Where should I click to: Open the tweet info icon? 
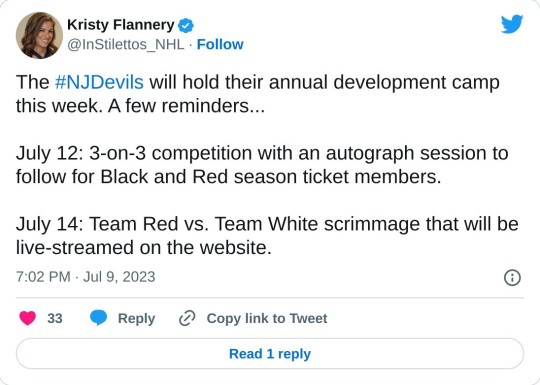tap(512, 277)
